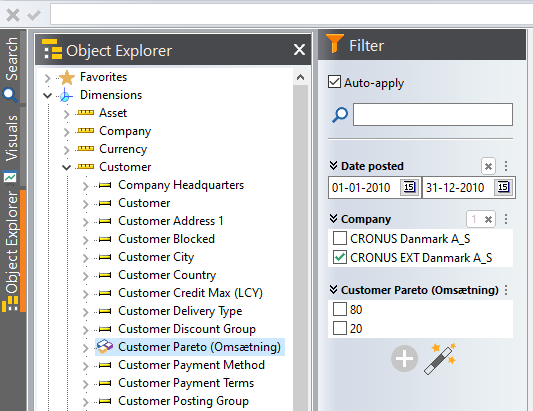Click the add filter plus button

(404, 359)
